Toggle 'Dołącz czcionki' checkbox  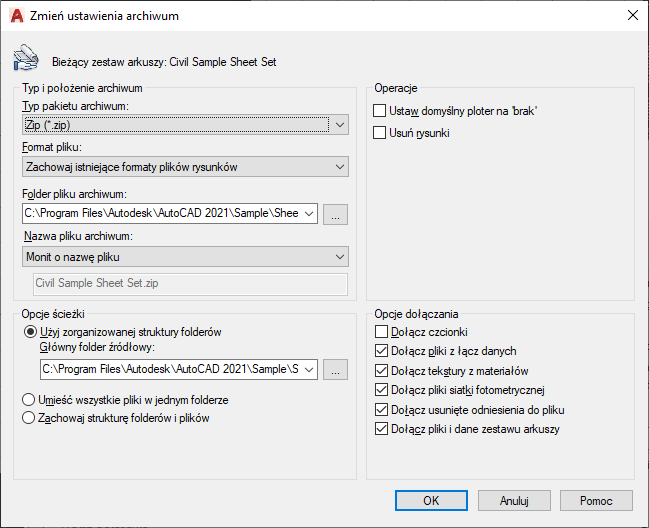(380, 332)
